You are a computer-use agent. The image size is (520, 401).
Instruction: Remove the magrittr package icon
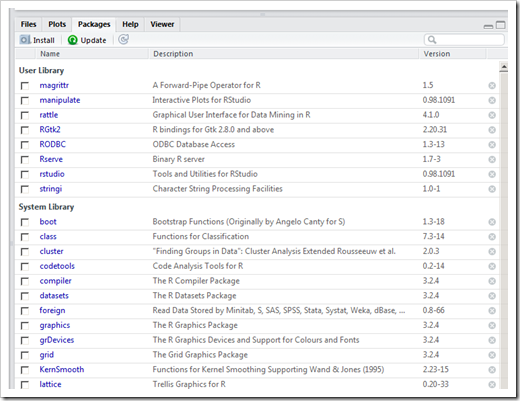click(492, 86)
